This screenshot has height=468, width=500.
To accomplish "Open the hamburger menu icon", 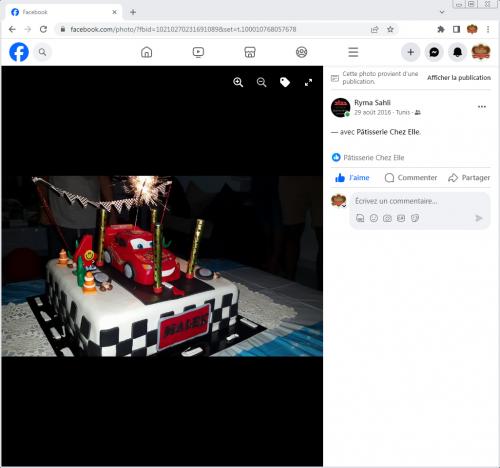I will click(x=353, y=52).
